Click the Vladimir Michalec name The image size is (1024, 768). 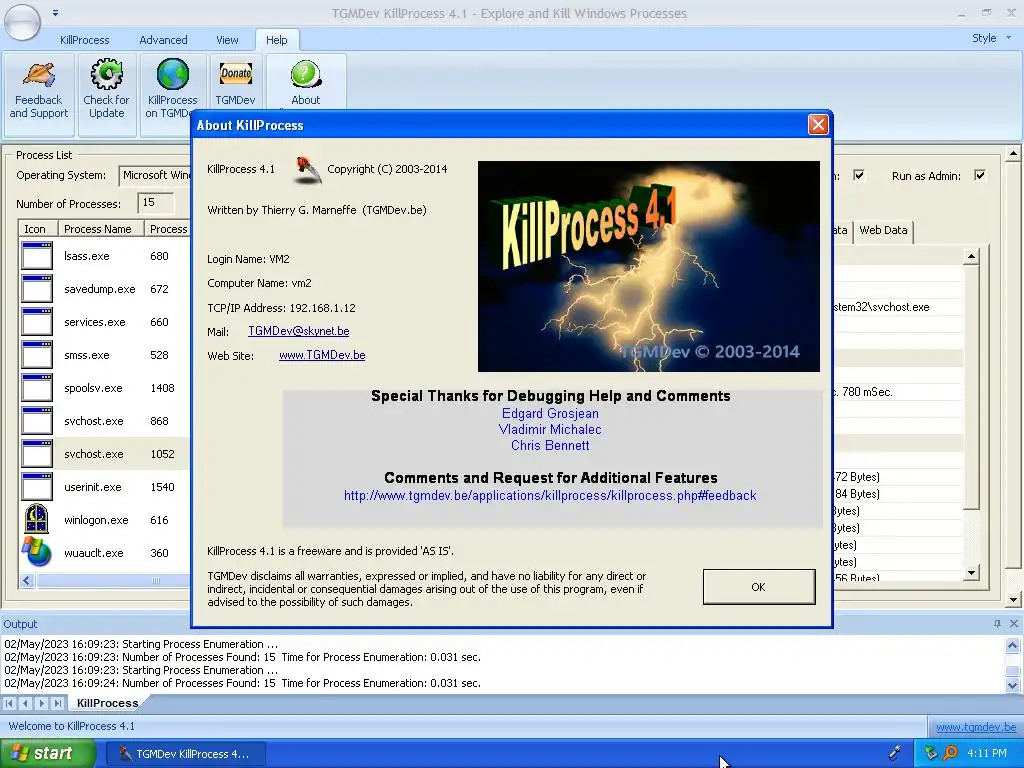tap(550, 430)
